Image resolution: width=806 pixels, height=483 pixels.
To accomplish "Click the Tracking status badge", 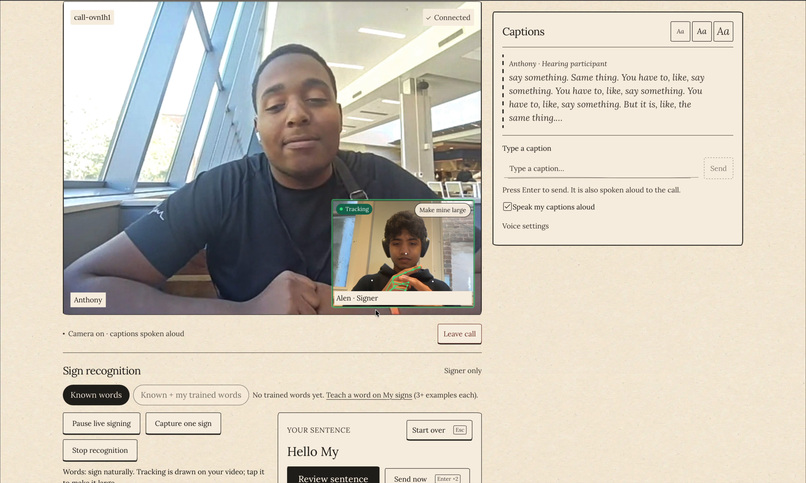I will point(354,209).
